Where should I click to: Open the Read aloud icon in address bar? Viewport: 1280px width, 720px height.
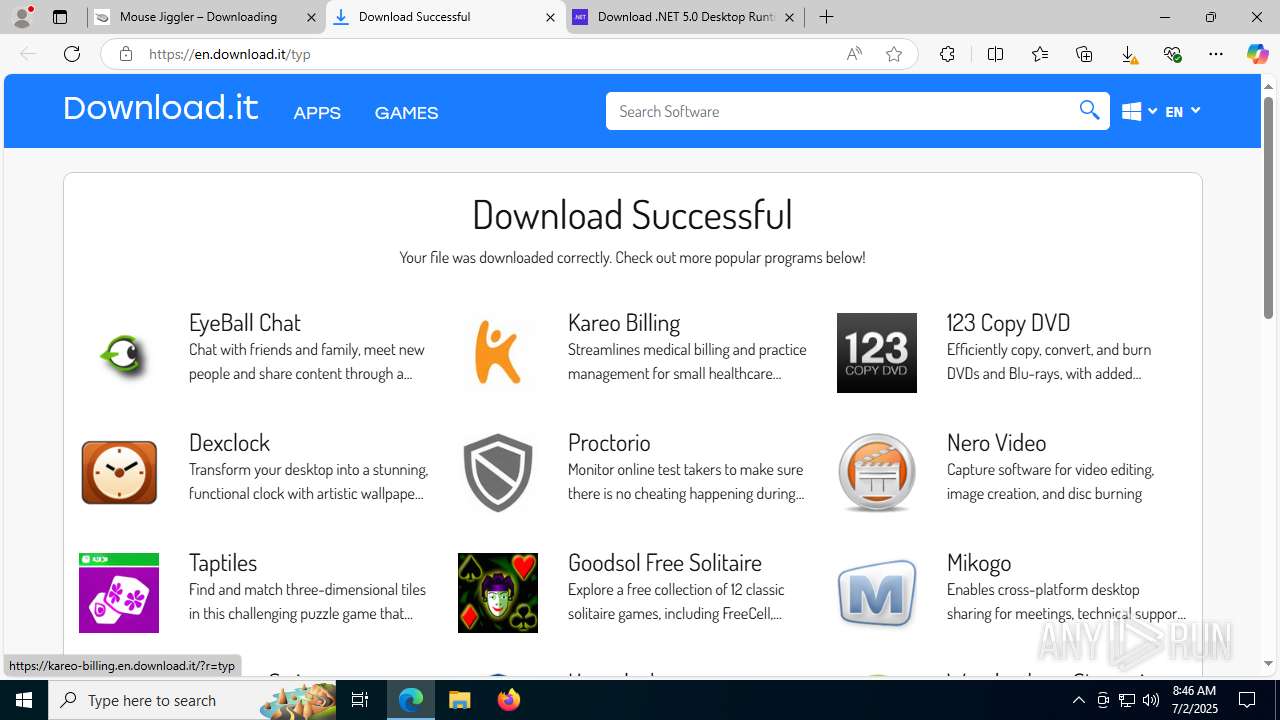[x=854, y=54]
